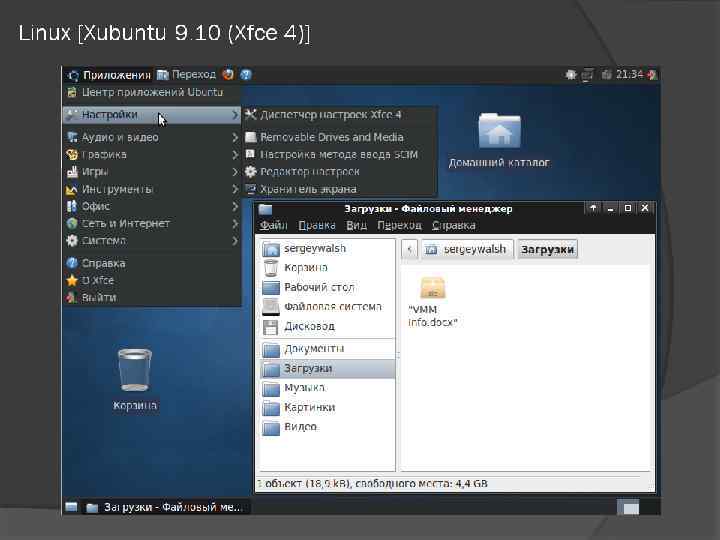Select Картинки folder in sidebar
Viewport: 720px width, 540px height.
click(x=327, y=408)
